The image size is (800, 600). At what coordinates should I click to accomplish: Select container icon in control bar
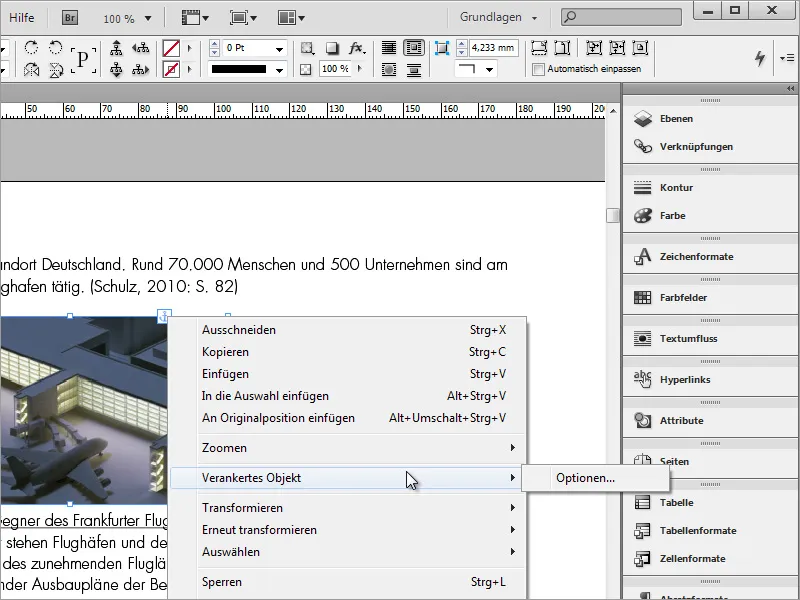coord(116,48)
